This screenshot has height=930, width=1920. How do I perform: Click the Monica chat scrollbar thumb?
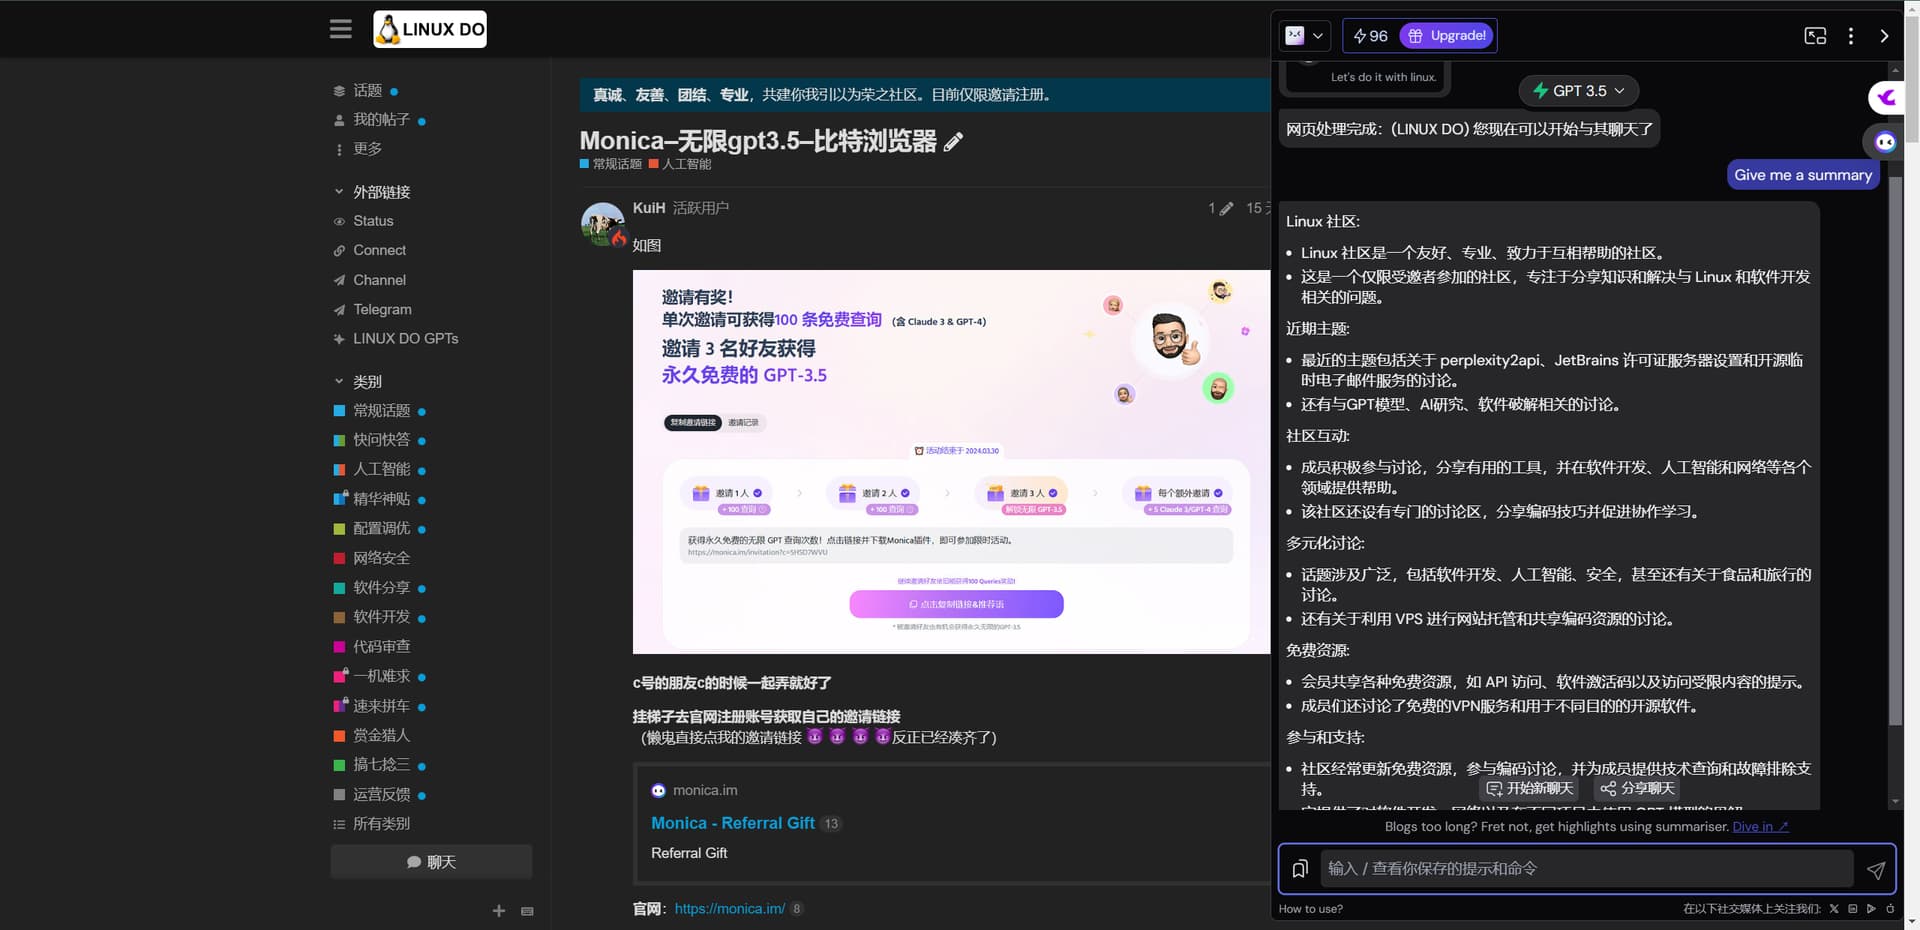pos(1895,450)
